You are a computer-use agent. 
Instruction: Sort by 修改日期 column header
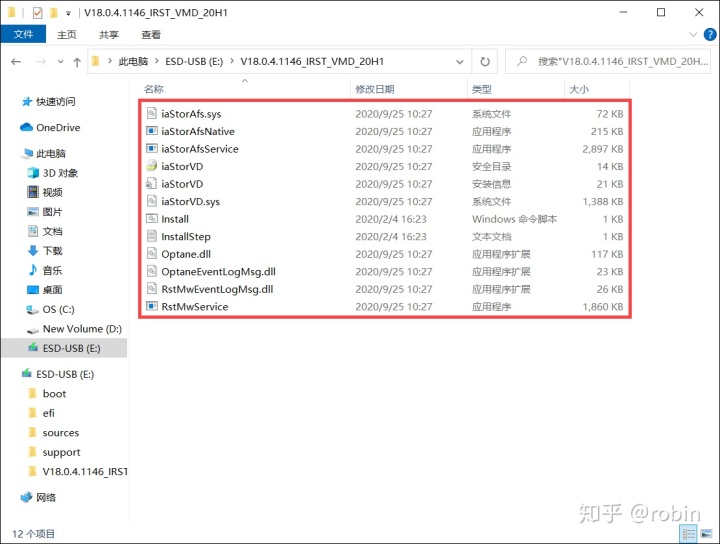[375, 89]
